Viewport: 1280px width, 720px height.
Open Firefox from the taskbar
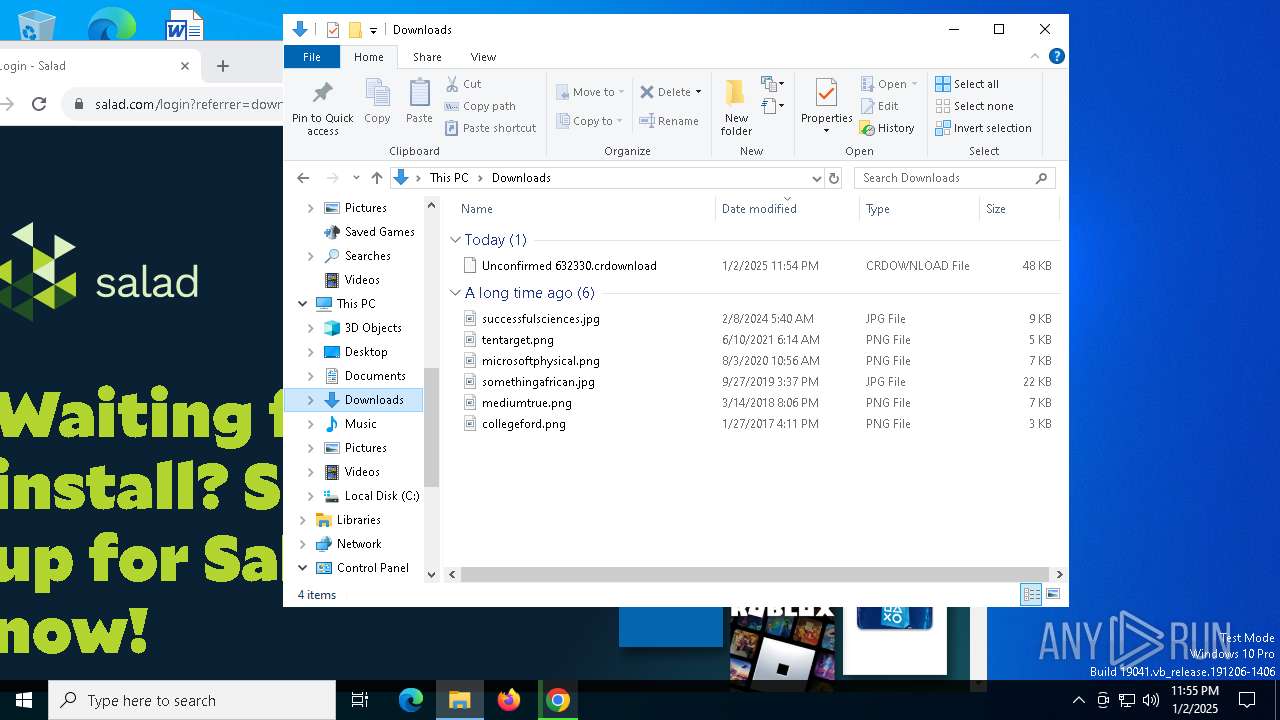coord(509,700)
